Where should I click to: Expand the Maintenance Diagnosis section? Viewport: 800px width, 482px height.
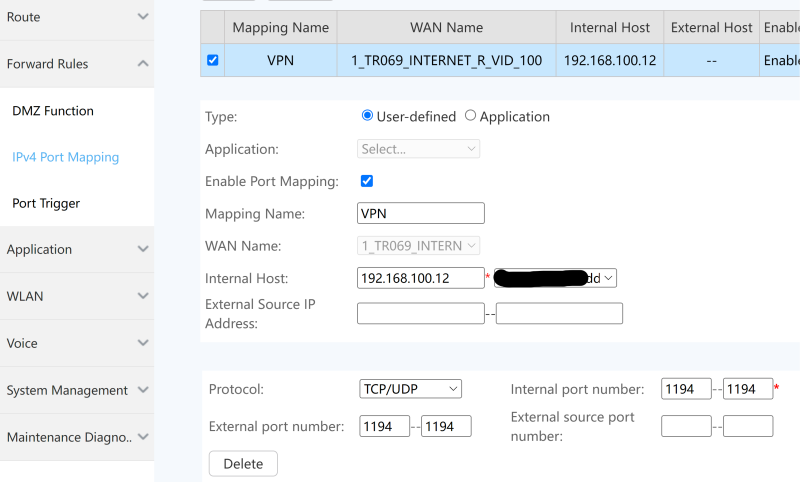(x=143, y=437)
